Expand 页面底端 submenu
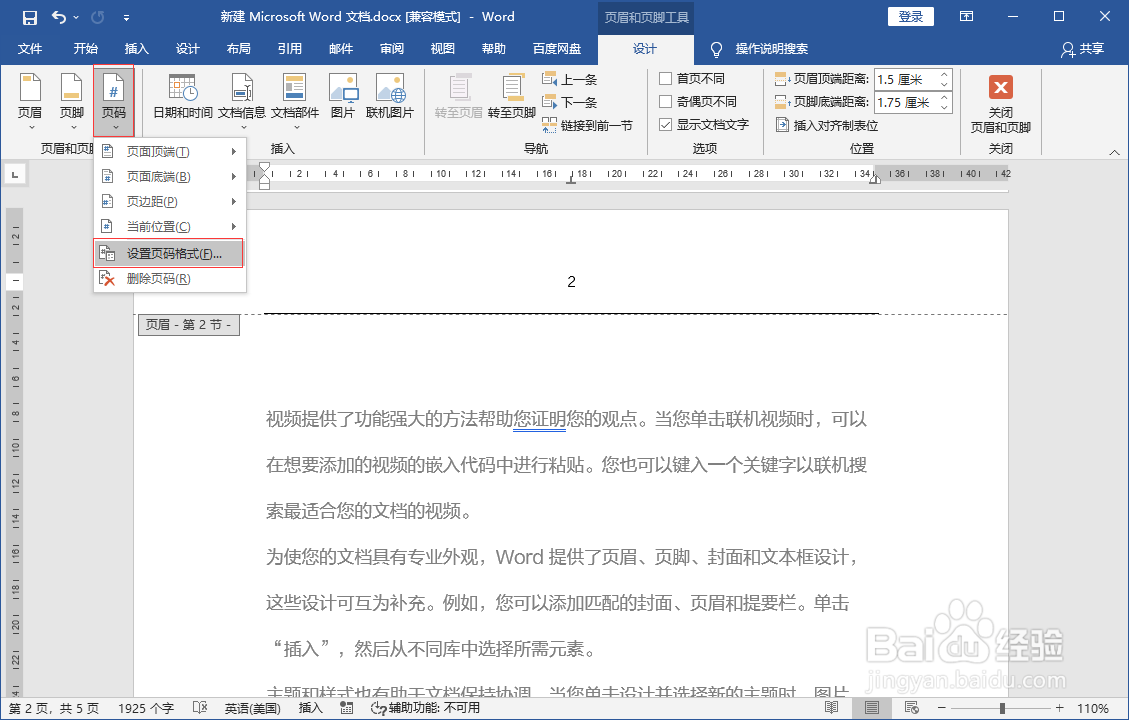This screenshot has width=1129, height=720. click(170, 176)
